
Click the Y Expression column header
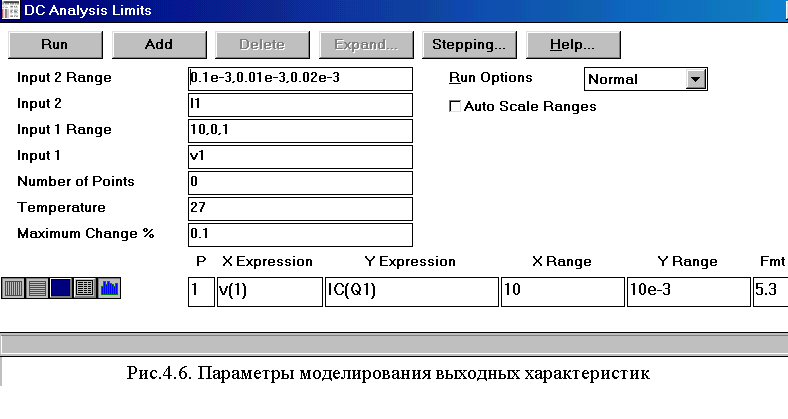pyautogui.click(x=410, y=261)
